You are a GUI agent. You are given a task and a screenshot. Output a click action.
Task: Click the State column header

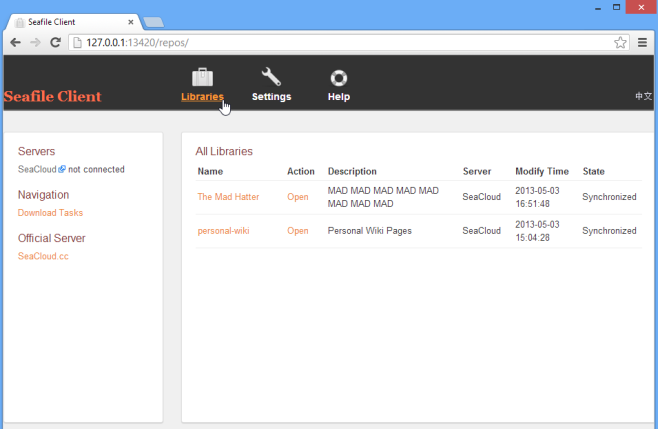click(x=593, y=171)
